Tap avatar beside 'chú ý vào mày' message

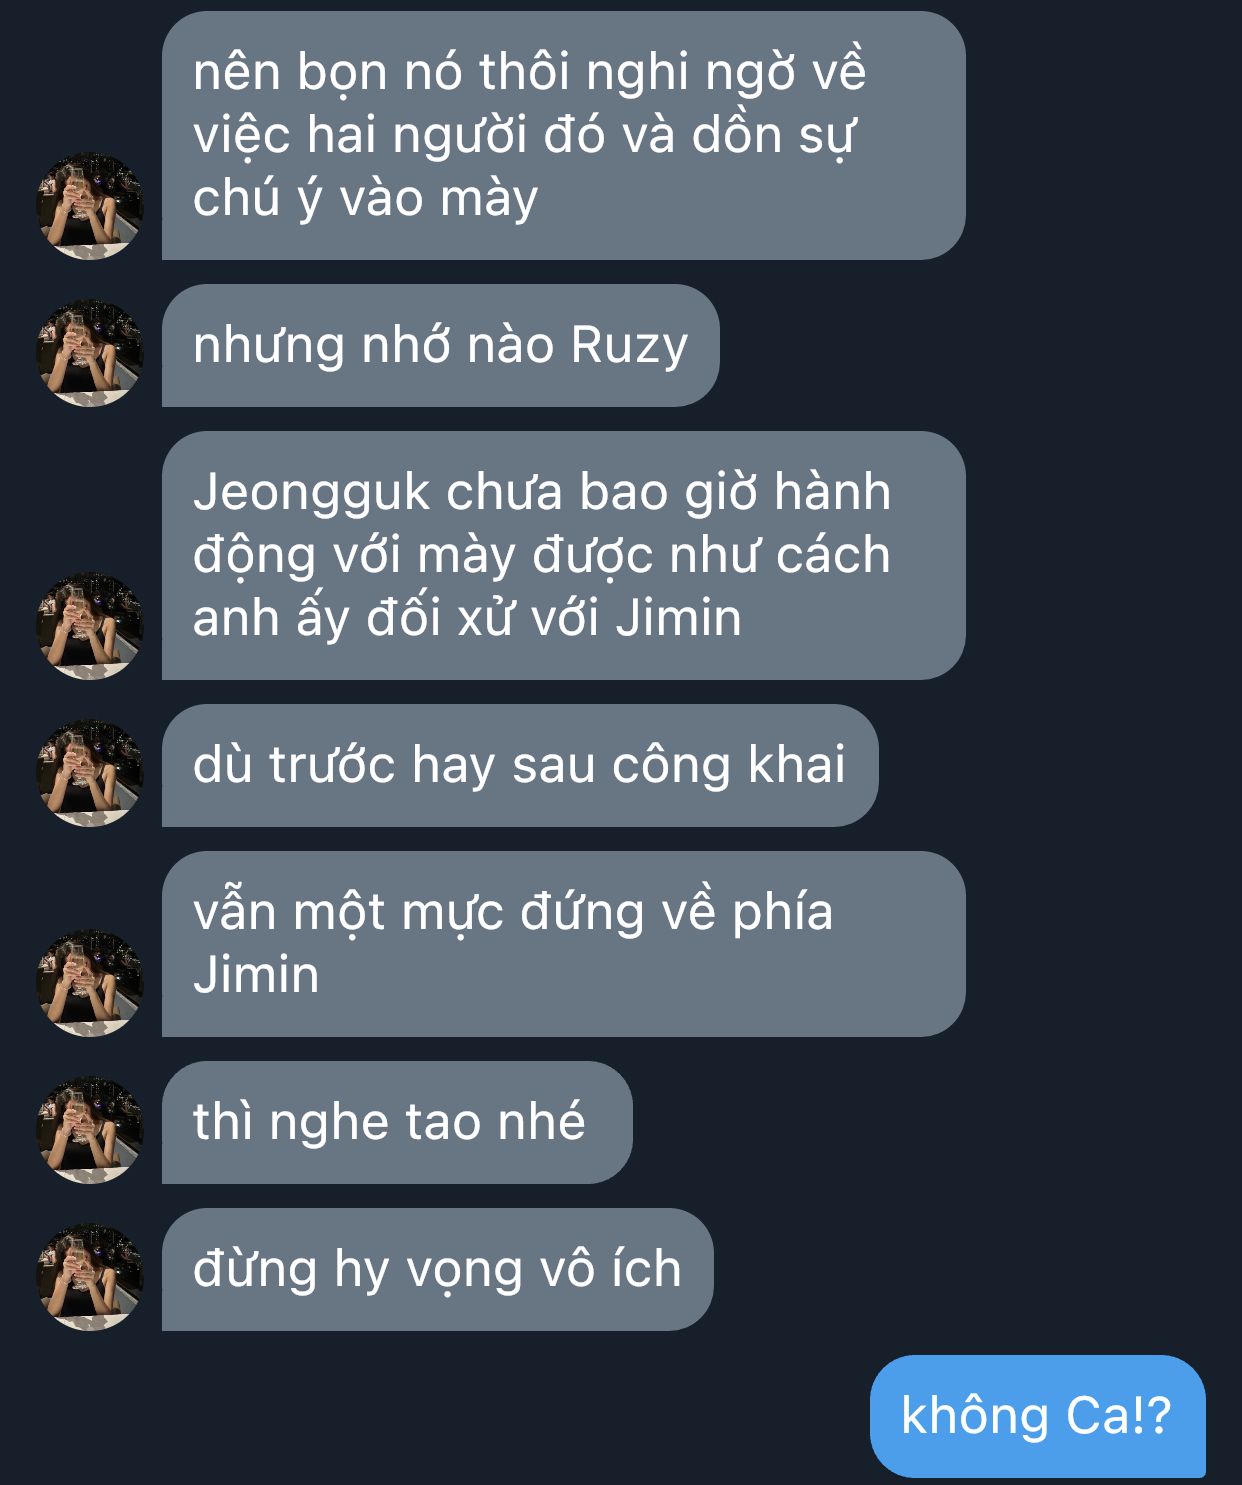pyautogui.click(x=90, y=206)
